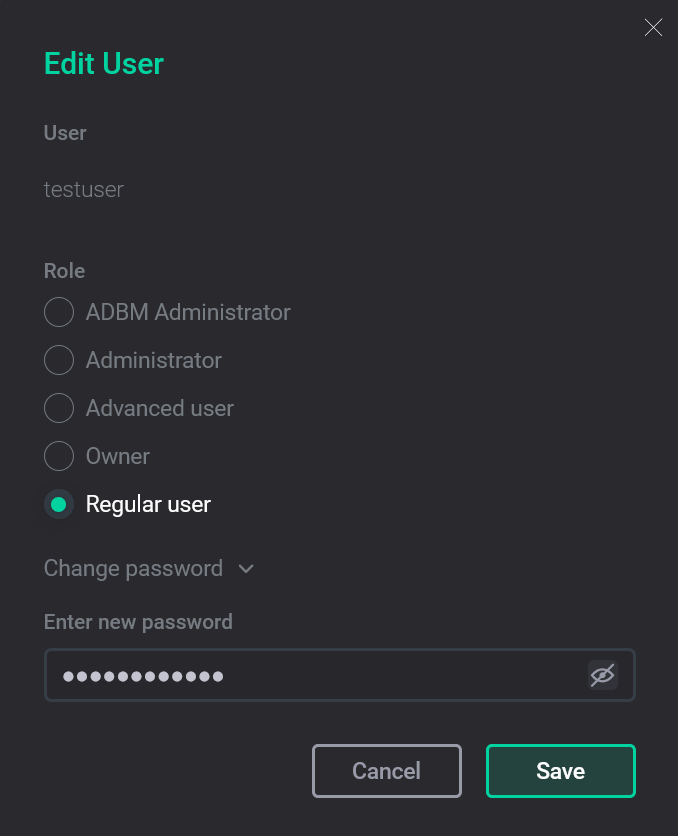Image resolution: width=678 pixels, height=836 pixels.
Task: Click the Regular user label text
Action: coord(148,504)
